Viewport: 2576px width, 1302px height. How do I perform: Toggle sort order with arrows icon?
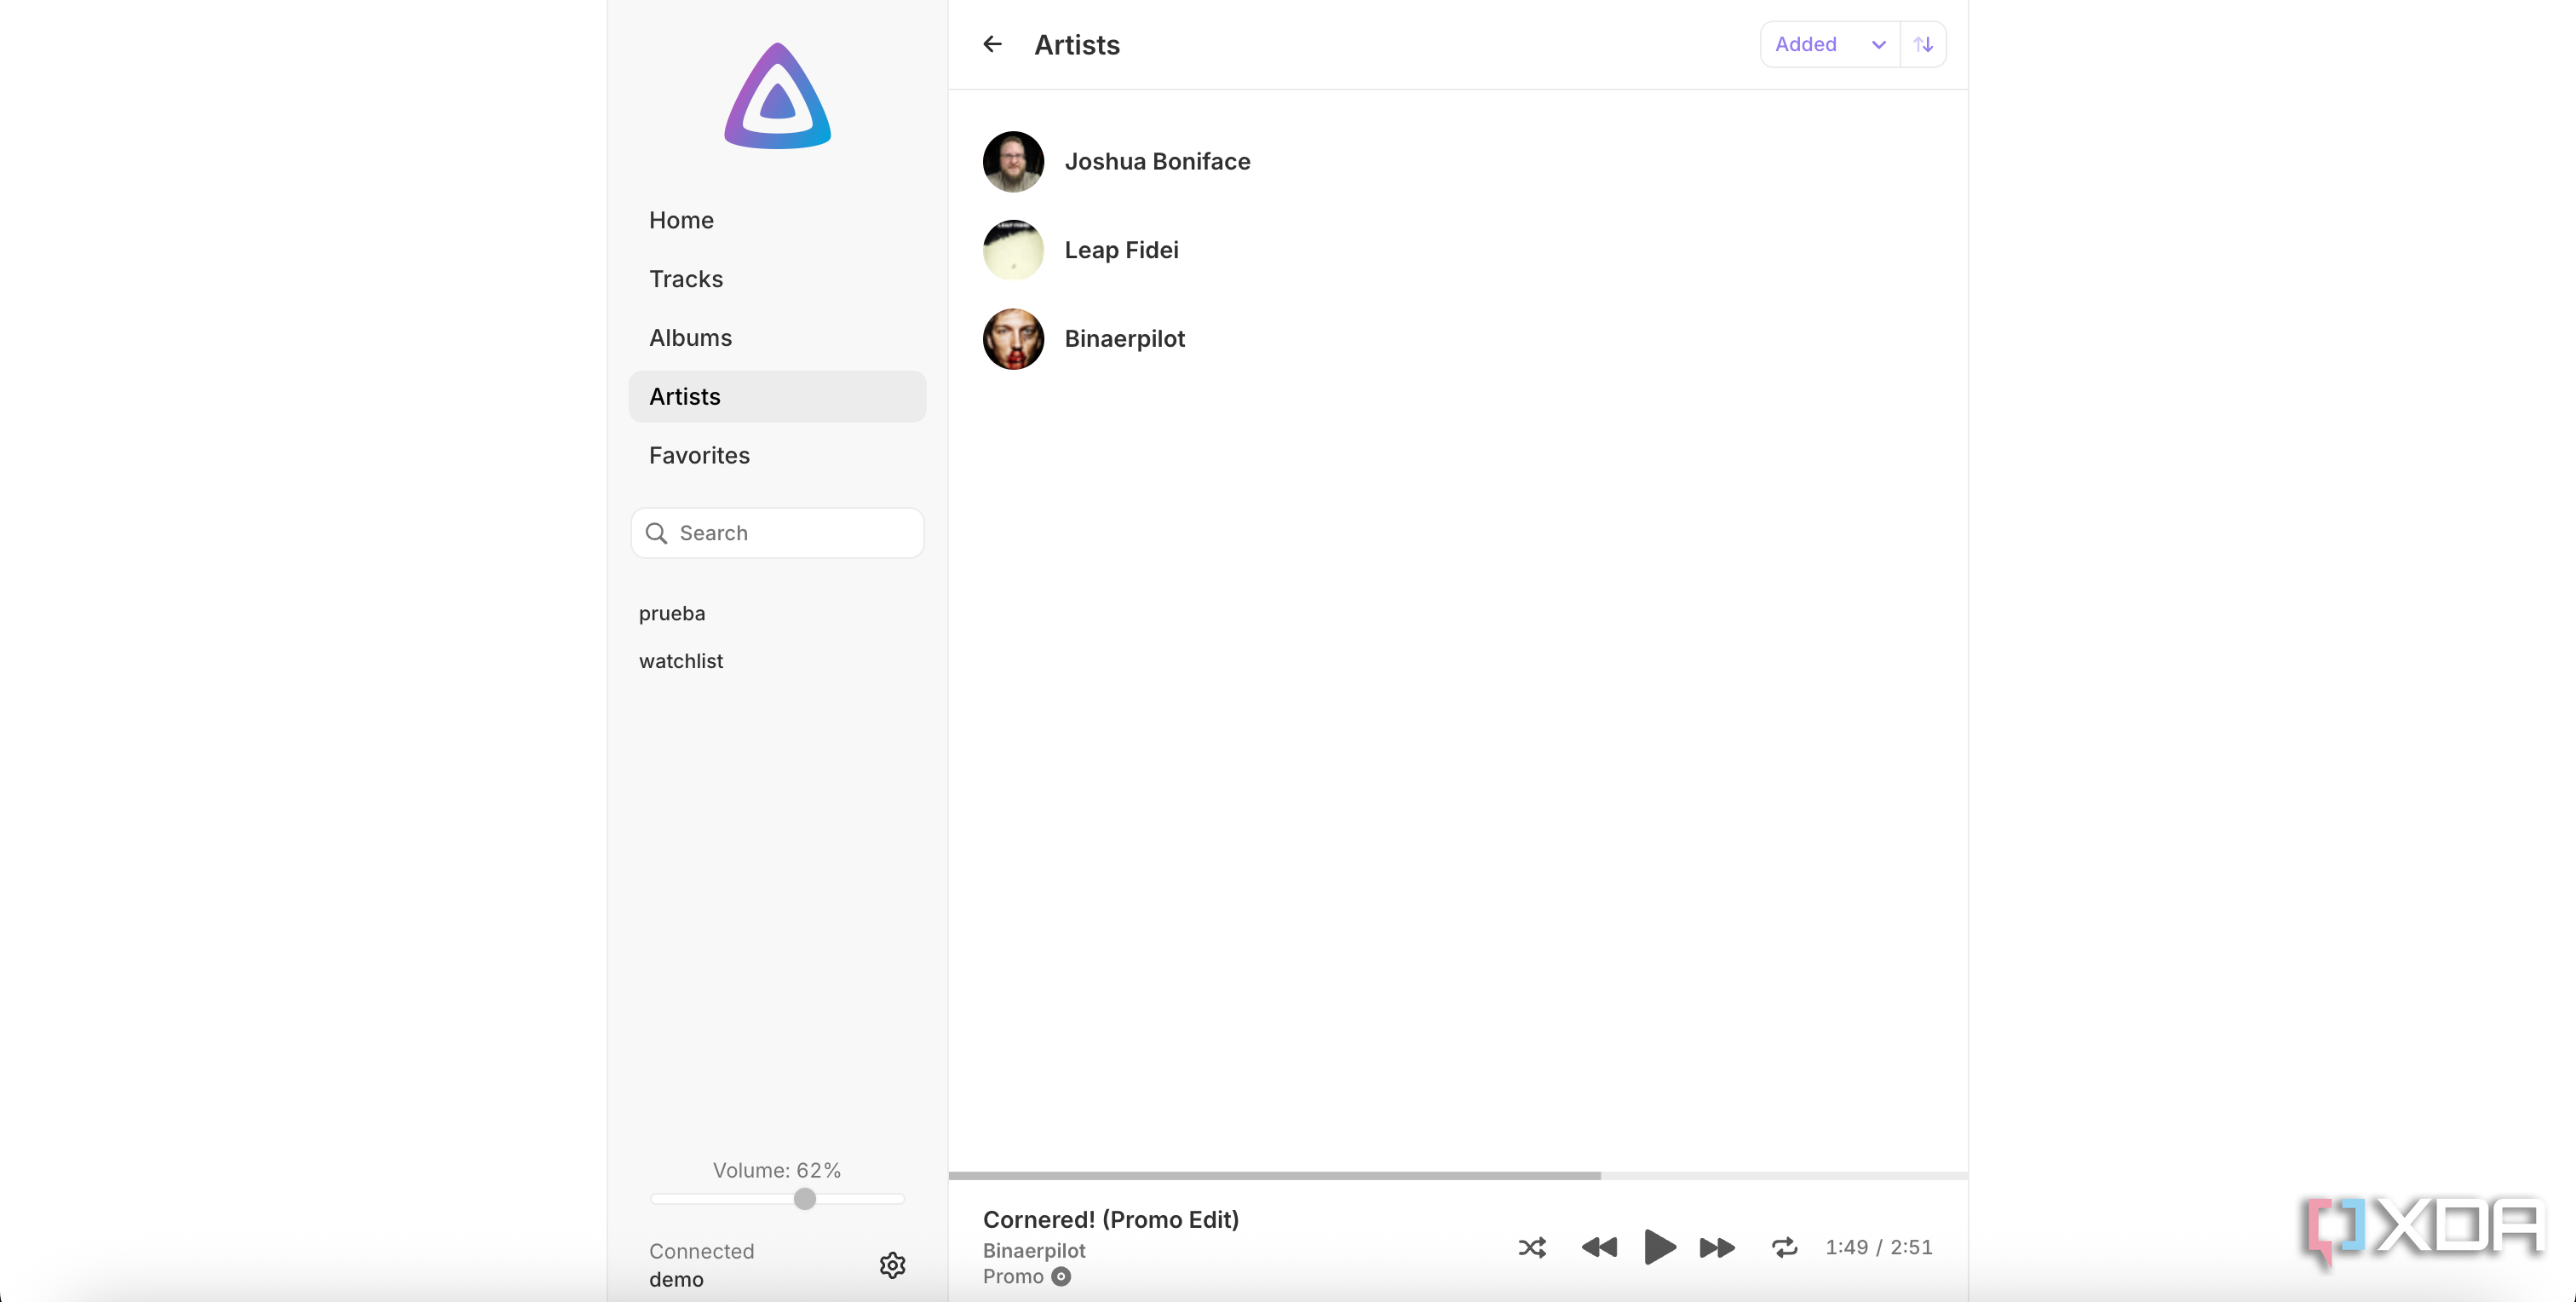[1923, 44]
